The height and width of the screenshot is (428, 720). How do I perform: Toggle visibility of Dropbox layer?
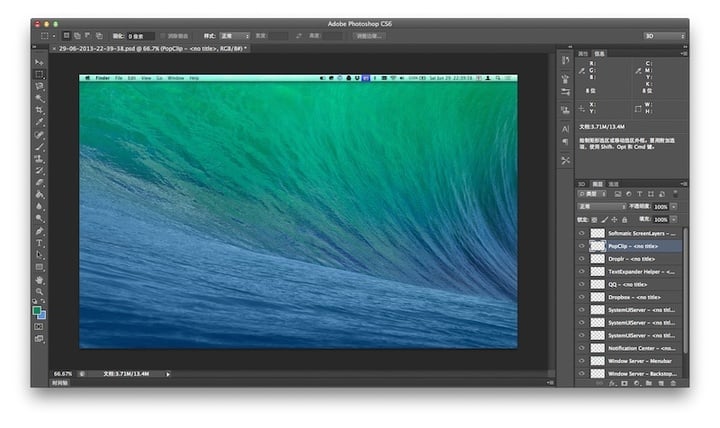click(582, 297)
